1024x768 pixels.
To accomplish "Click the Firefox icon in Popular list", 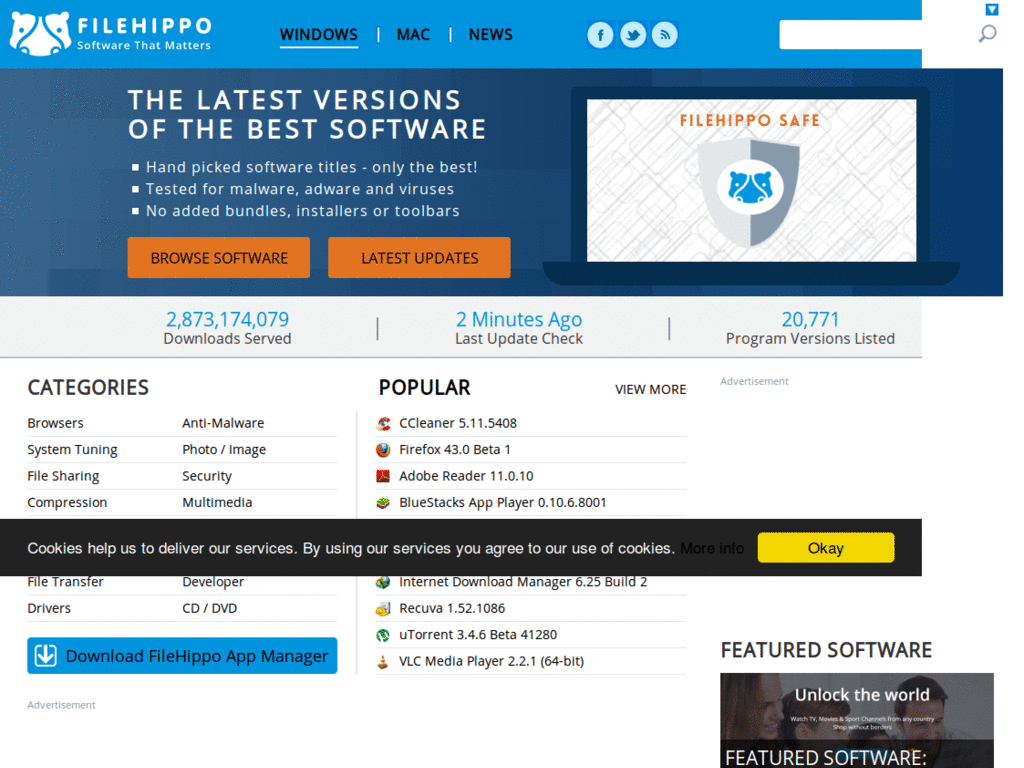I will tap(383, 450).
